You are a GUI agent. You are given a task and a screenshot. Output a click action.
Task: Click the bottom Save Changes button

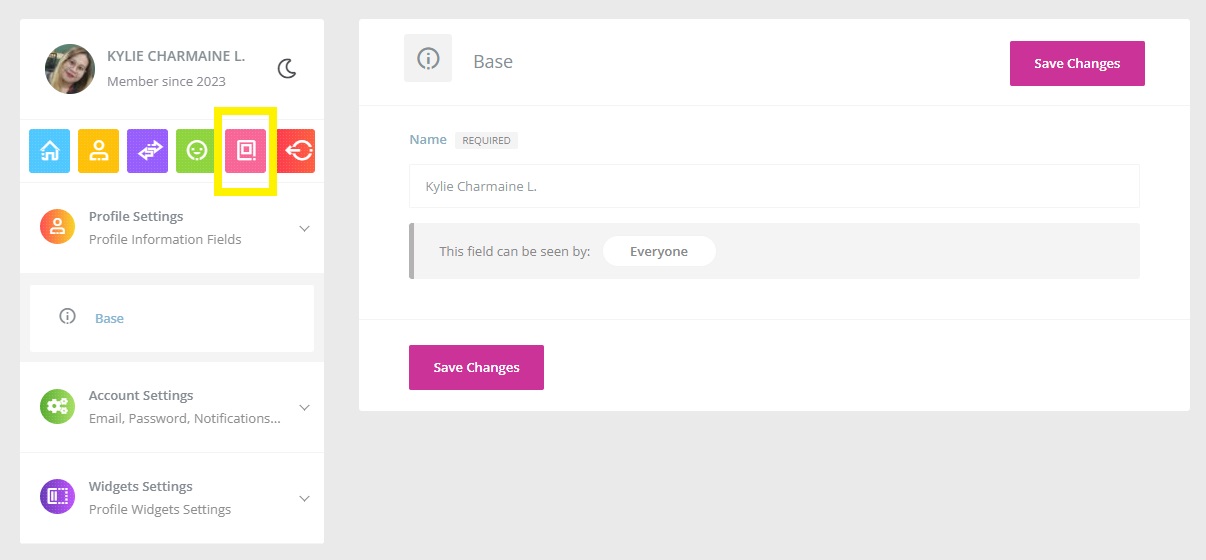[476, 367]
